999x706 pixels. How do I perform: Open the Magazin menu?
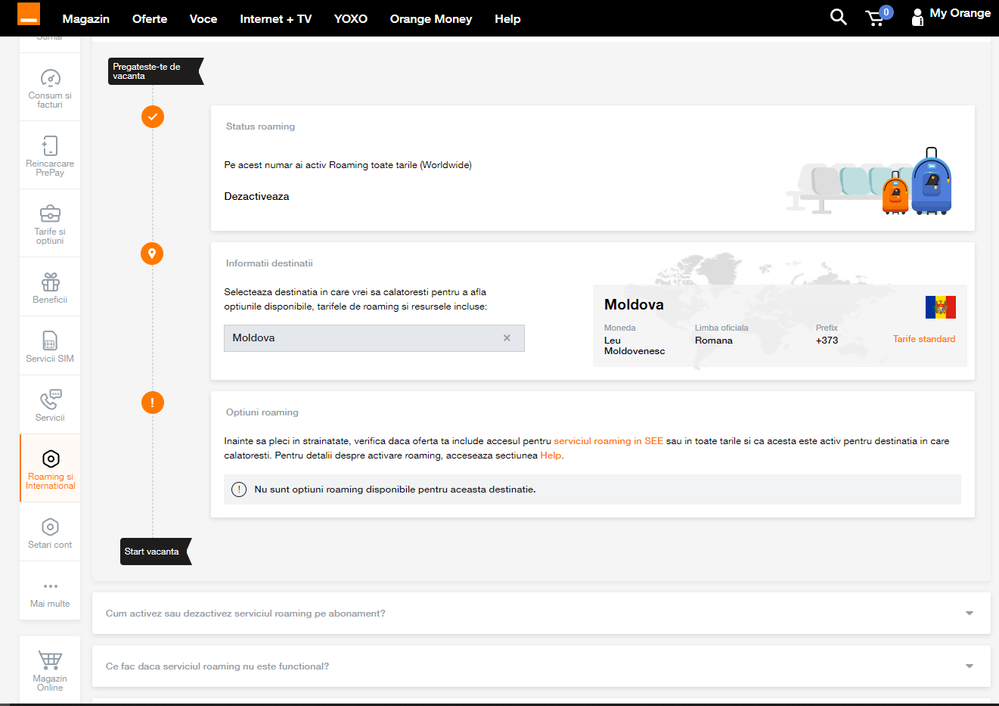[86, 19]
